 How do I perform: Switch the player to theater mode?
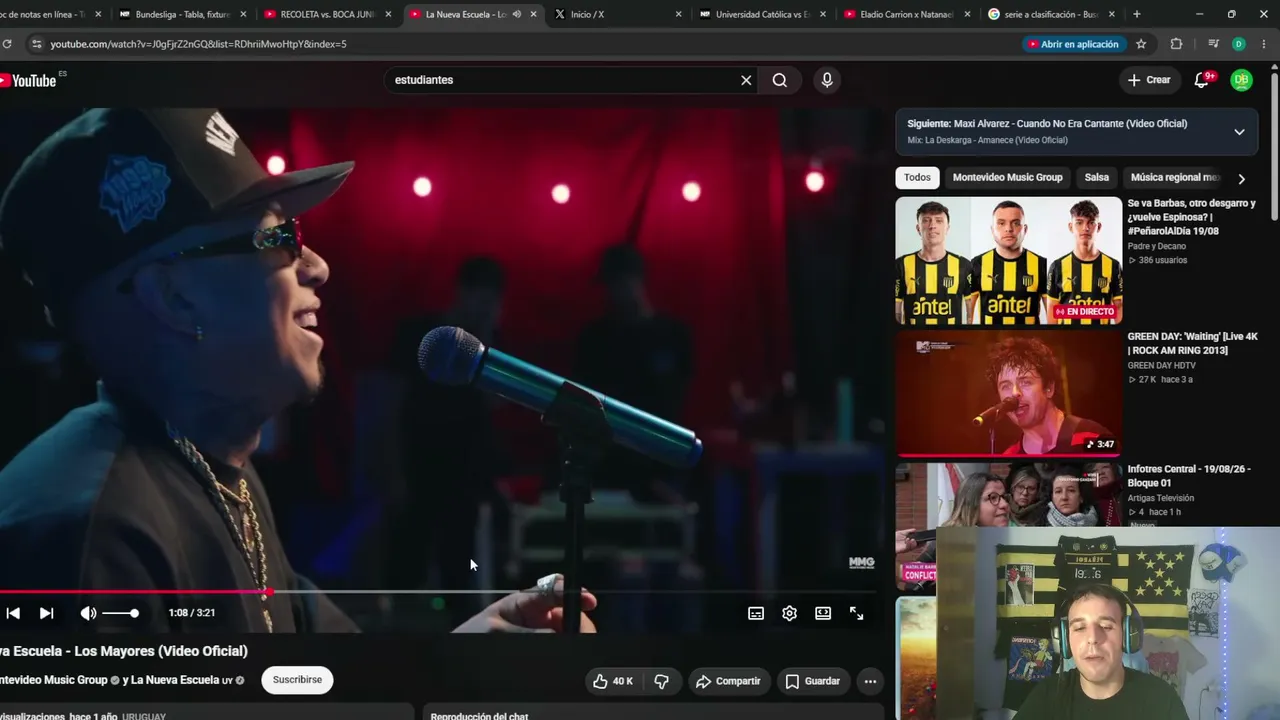(x=823, y=613)
